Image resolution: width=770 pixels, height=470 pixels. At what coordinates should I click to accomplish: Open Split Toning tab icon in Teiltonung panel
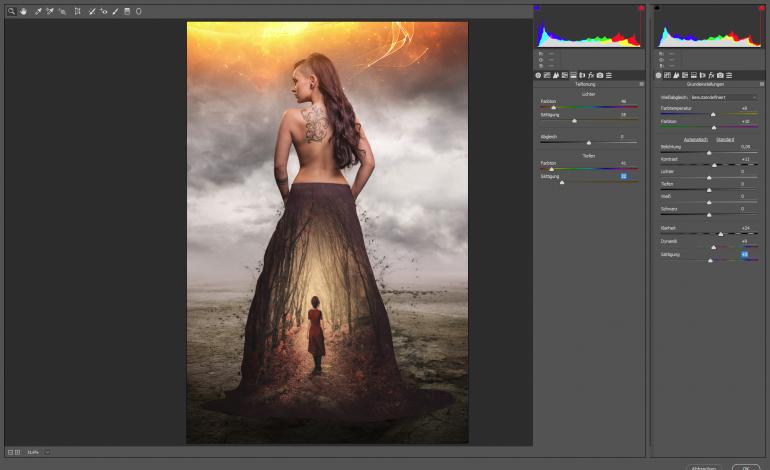point(574,75)
